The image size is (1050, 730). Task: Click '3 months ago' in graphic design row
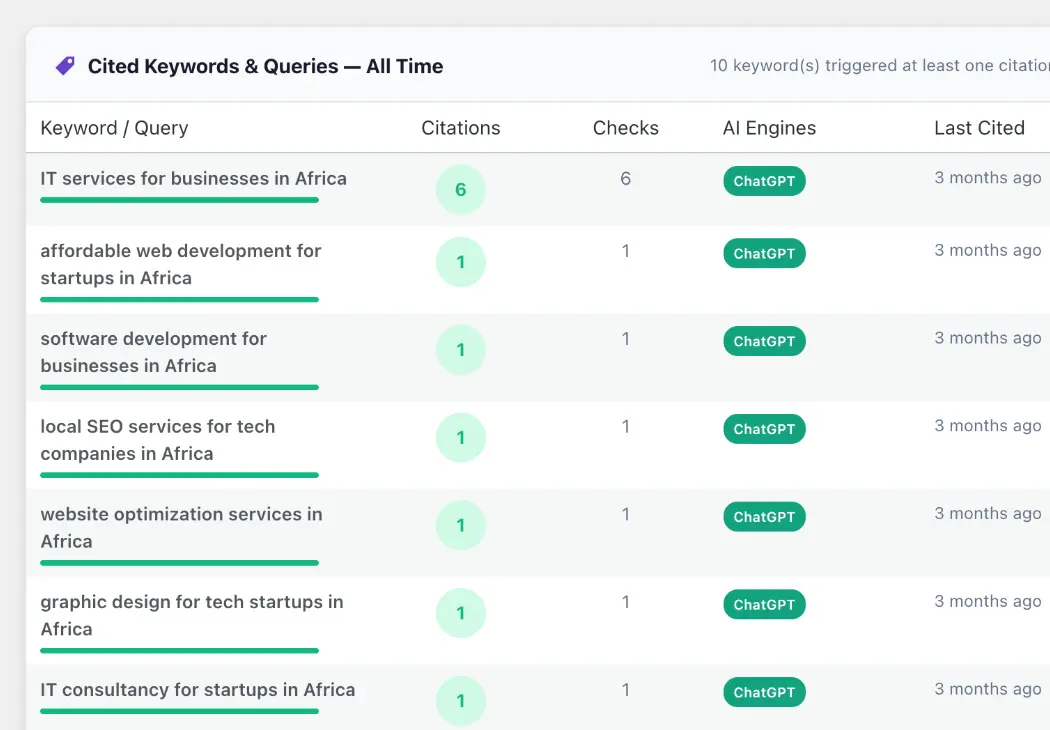(988, 601)
